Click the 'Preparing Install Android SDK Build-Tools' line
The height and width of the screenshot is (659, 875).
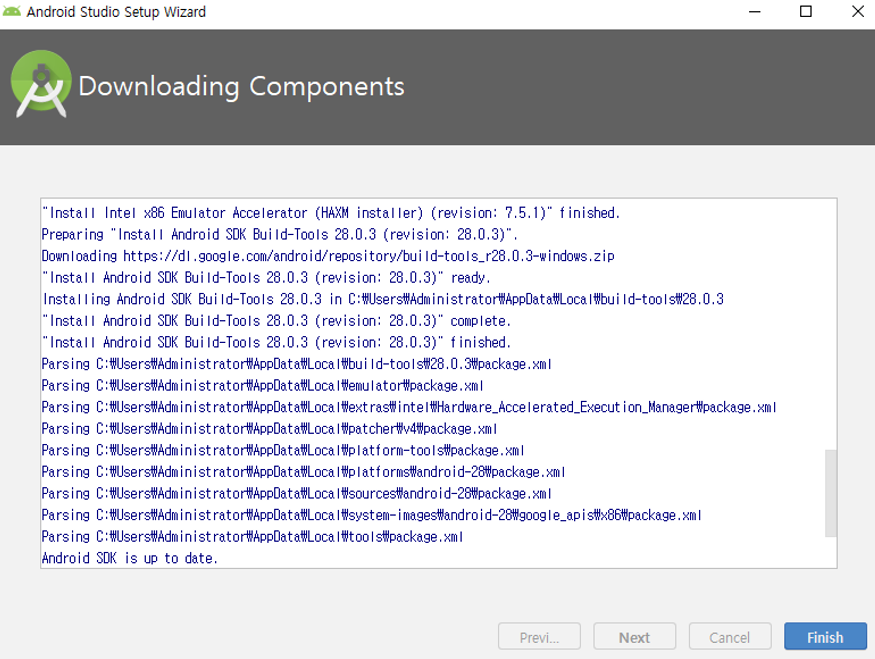point(280,234)
